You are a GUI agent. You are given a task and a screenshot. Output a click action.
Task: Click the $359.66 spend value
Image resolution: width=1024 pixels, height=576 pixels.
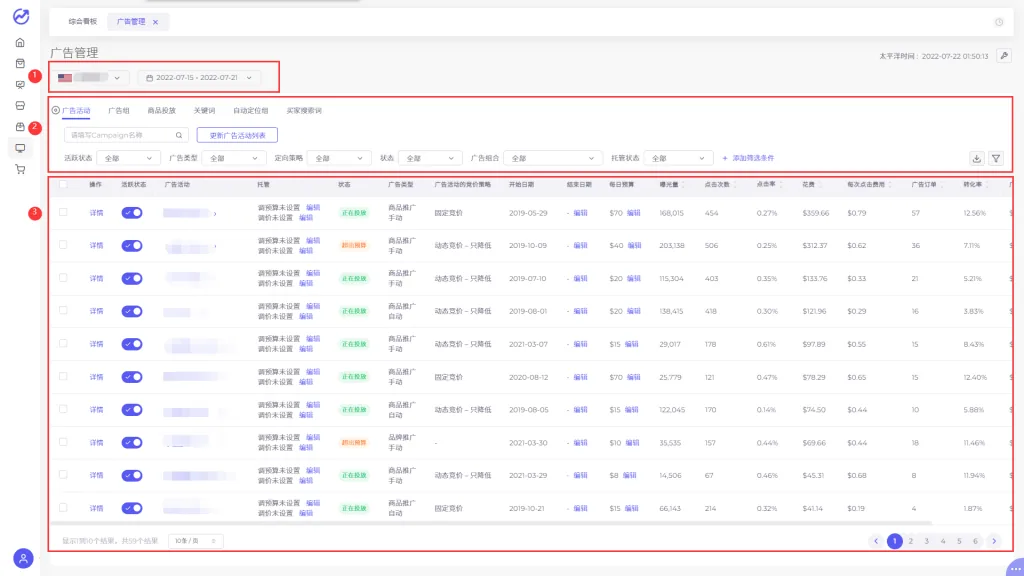[x=816, y=213]
